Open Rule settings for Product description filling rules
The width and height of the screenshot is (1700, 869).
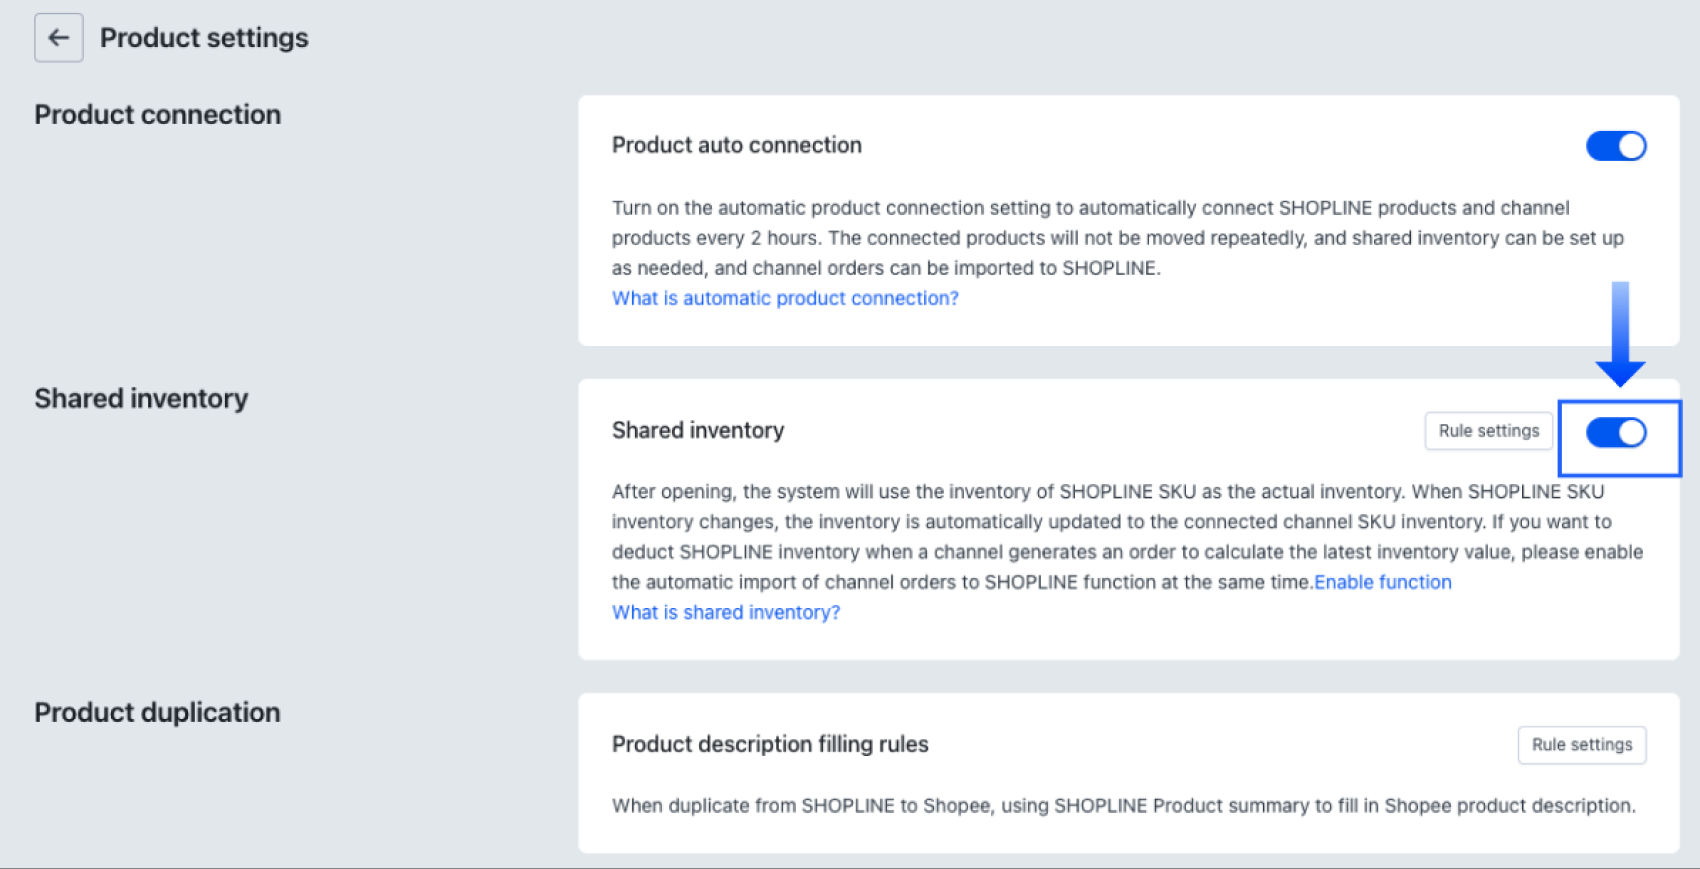(1581, 745)
